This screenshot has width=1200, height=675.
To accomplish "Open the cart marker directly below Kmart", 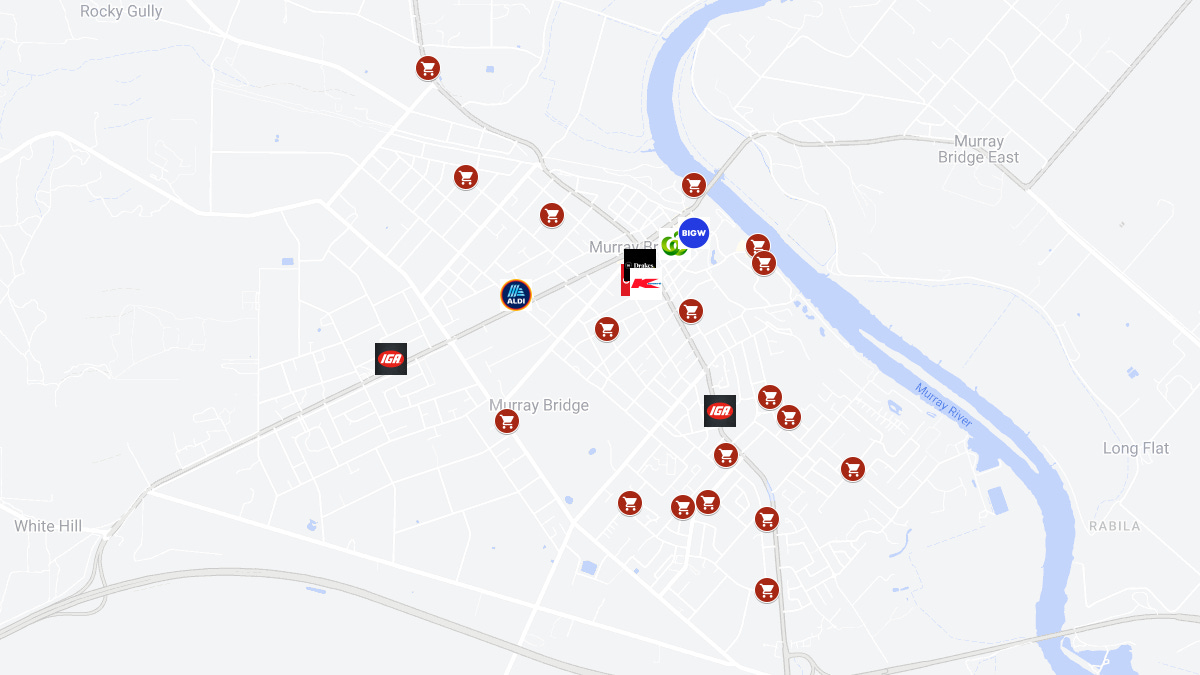I will [x=691, y=311].
